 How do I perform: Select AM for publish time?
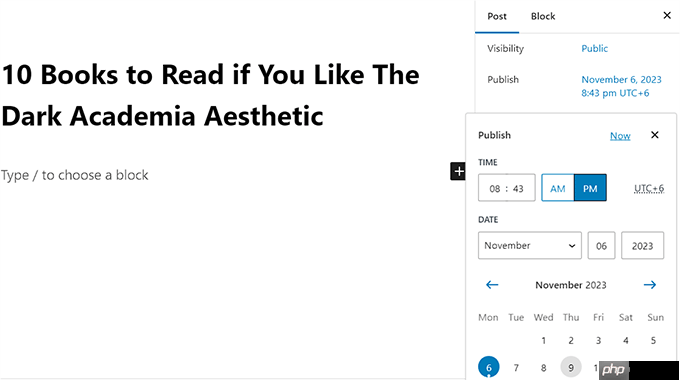[558, 188]
